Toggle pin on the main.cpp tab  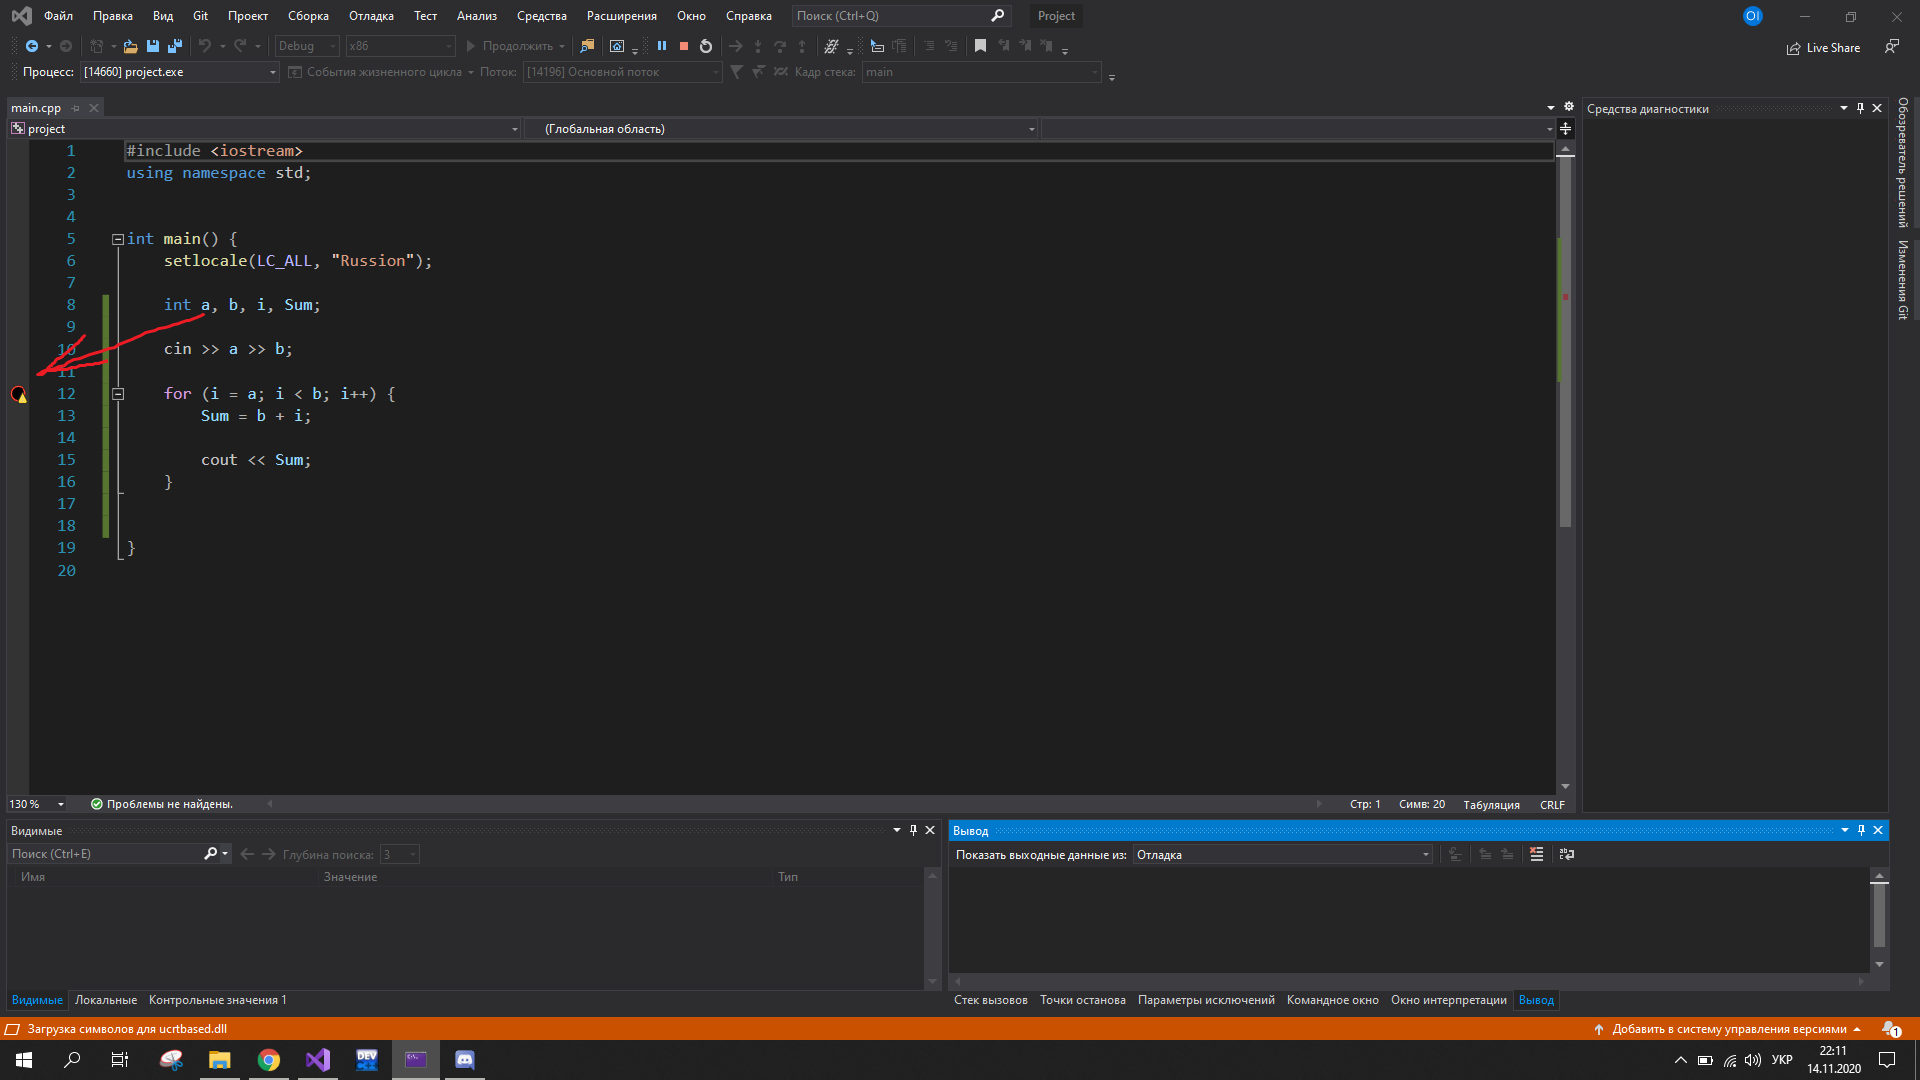point(76,108)
